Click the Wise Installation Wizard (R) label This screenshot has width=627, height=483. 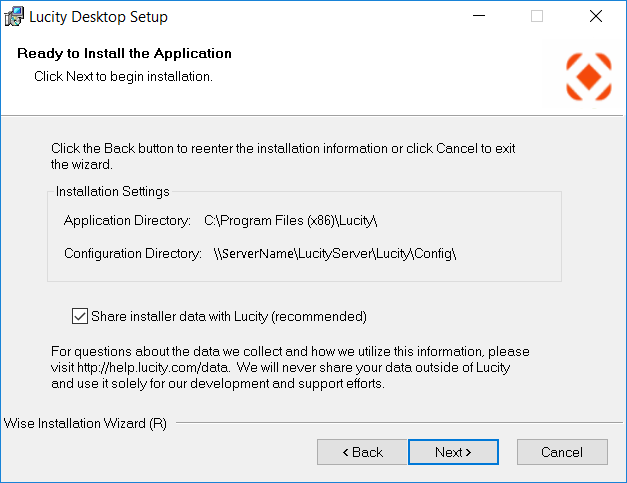pos(86,423)
